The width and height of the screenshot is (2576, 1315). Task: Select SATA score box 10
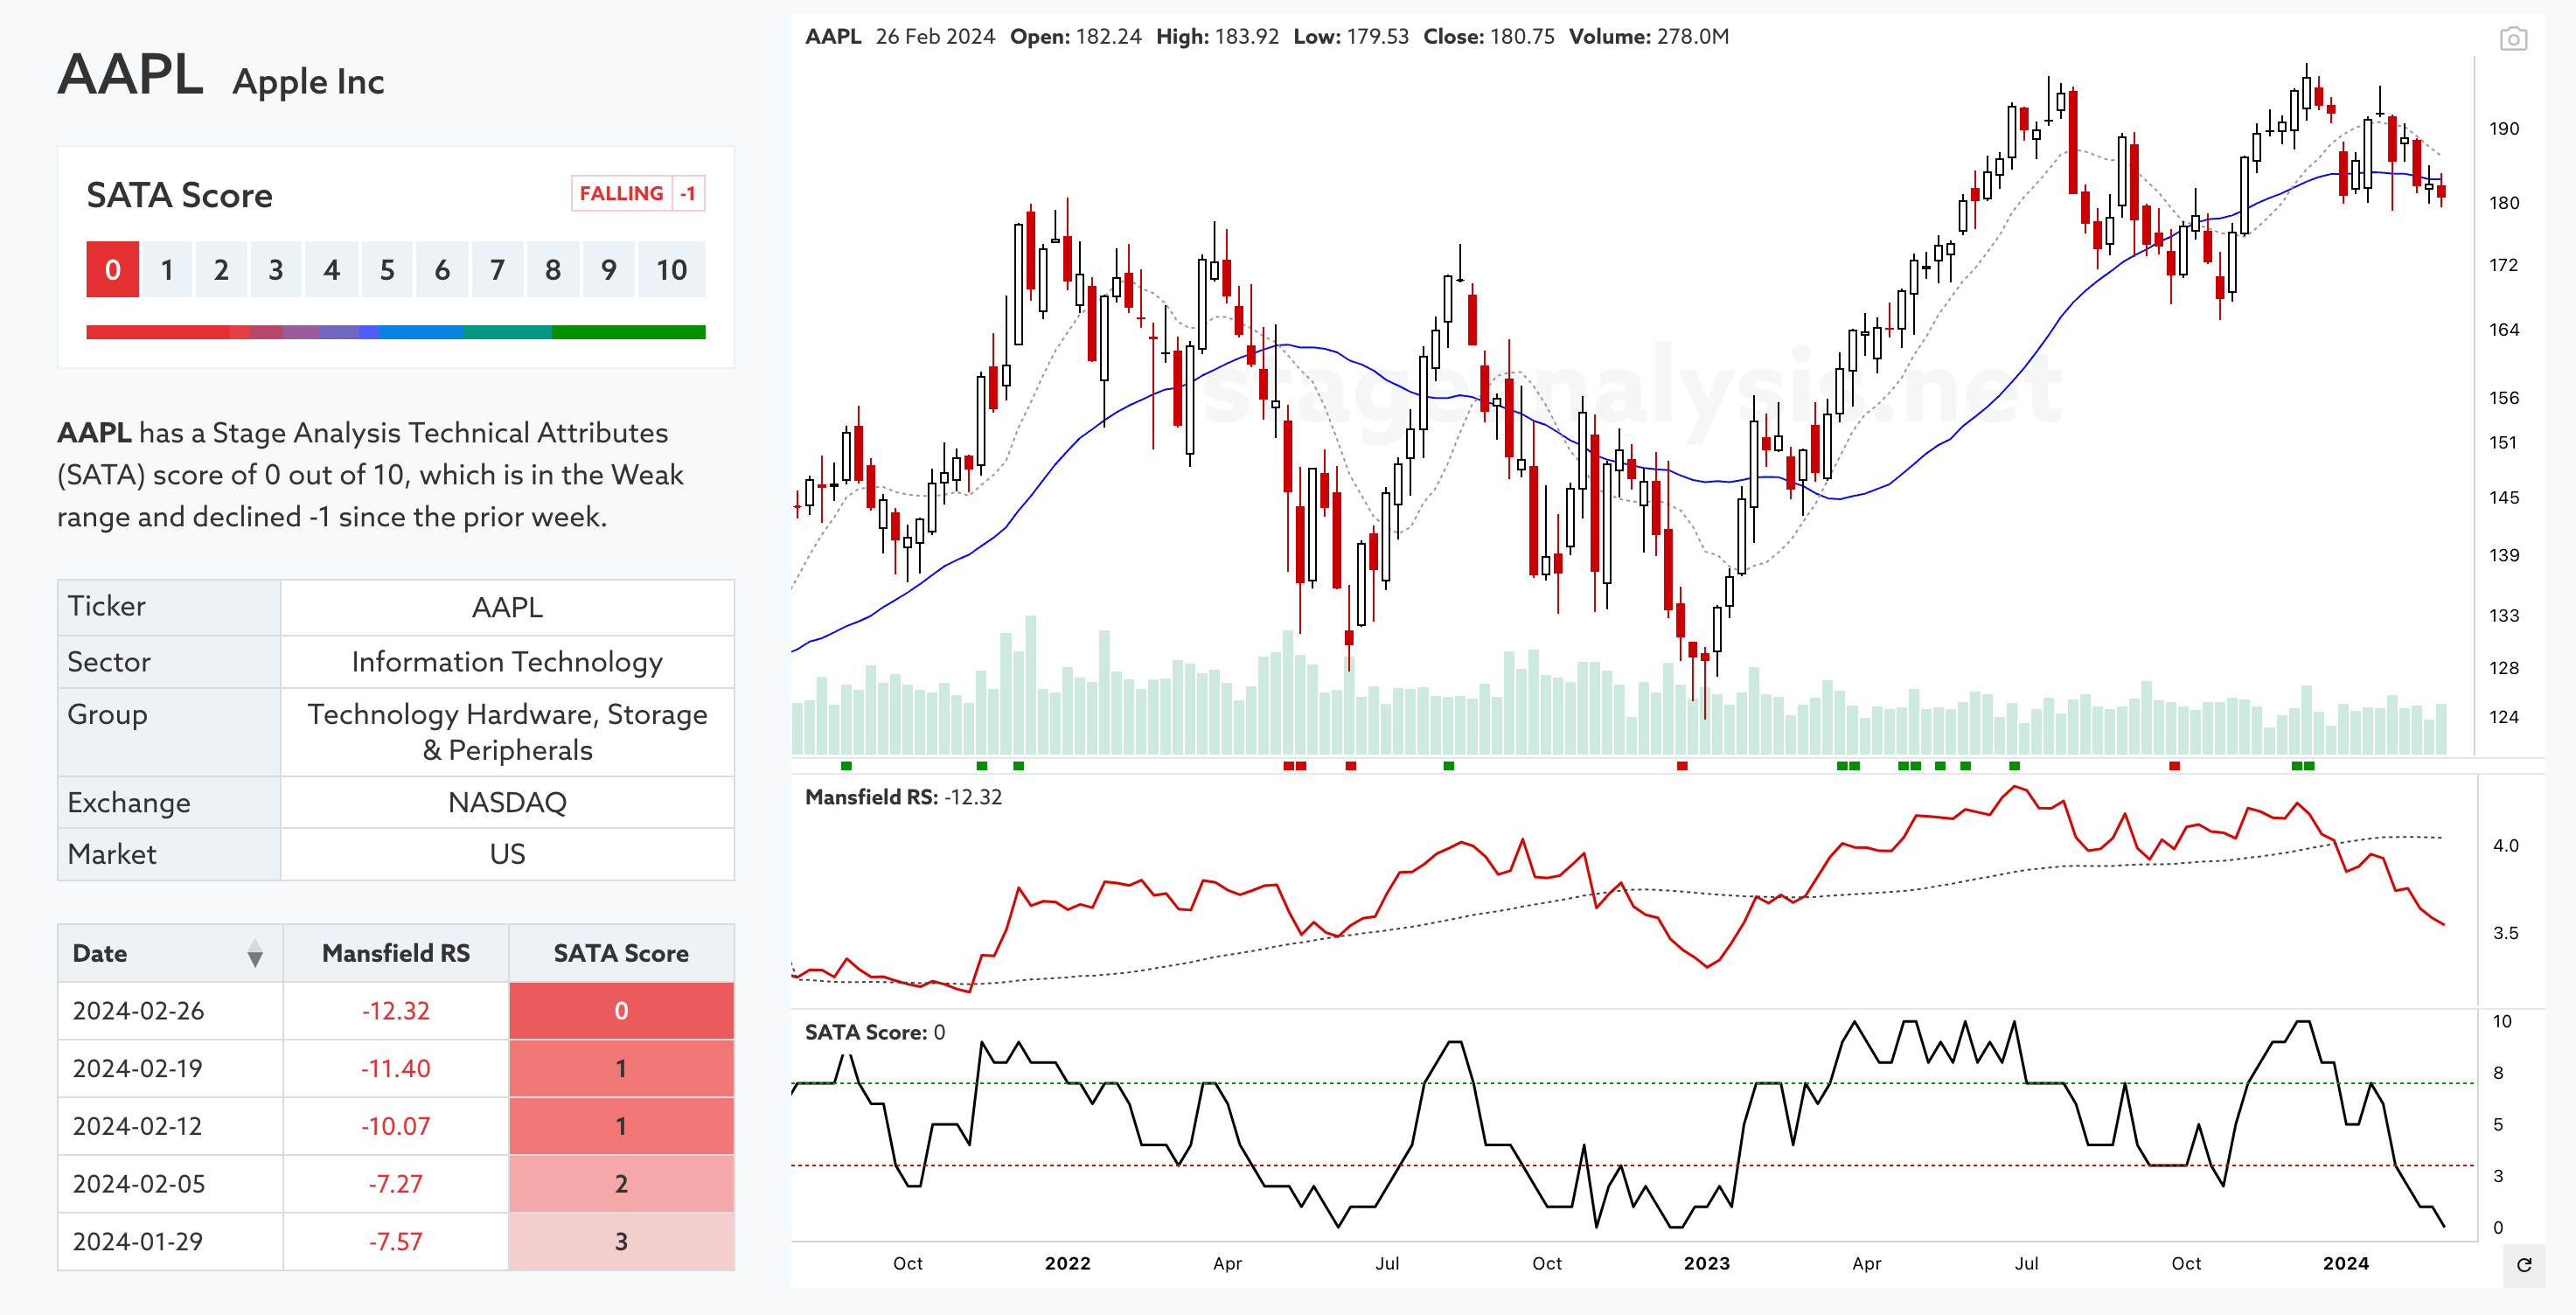coord(671,269)
